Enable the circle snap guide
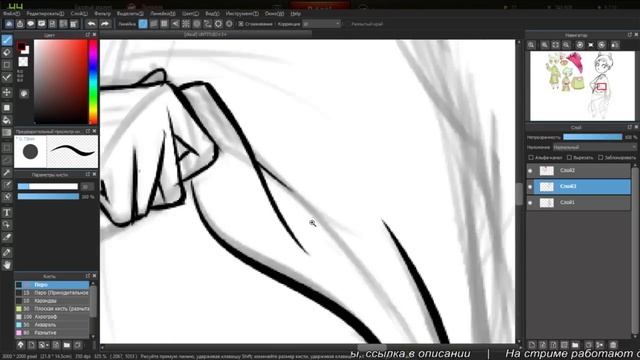Image resolution: width=640 pixels, height=360 pixels. pyautogui.click(x=196, y=24)
